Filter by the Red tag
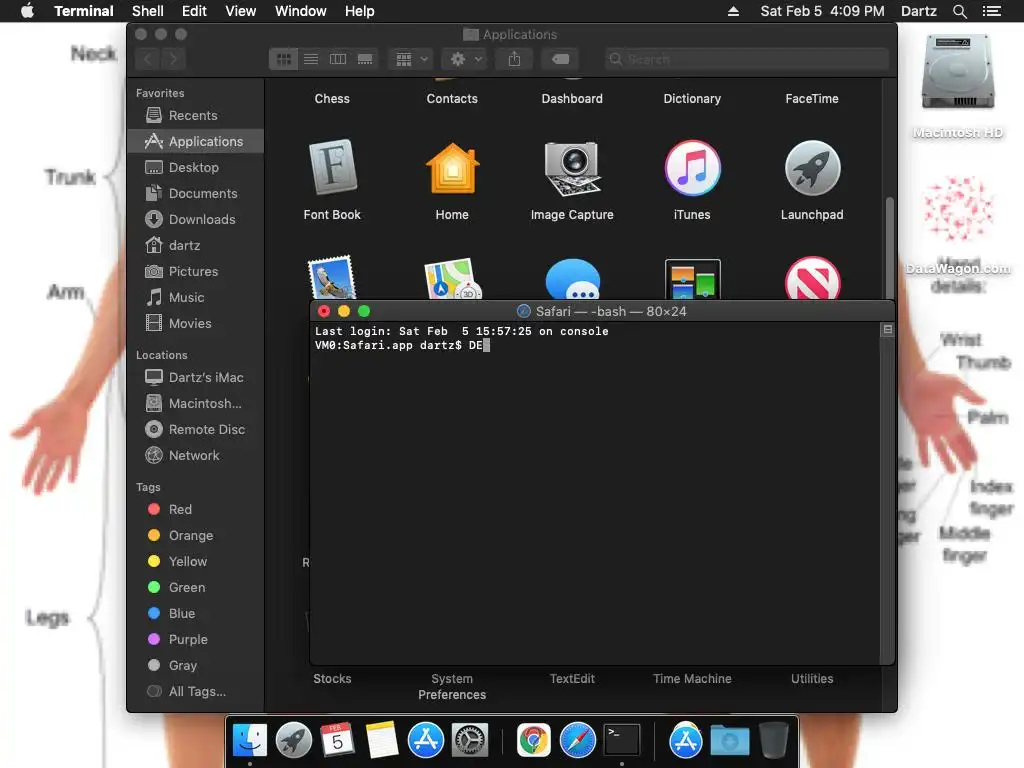 195,509
